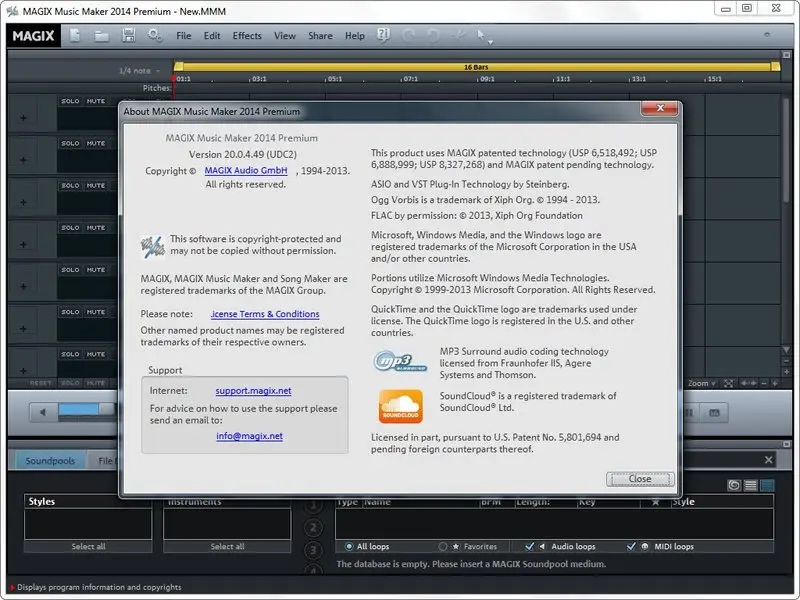Click the RESET button below the tracks
Viewport: 800px width, 600px height.
click(40, 383)
